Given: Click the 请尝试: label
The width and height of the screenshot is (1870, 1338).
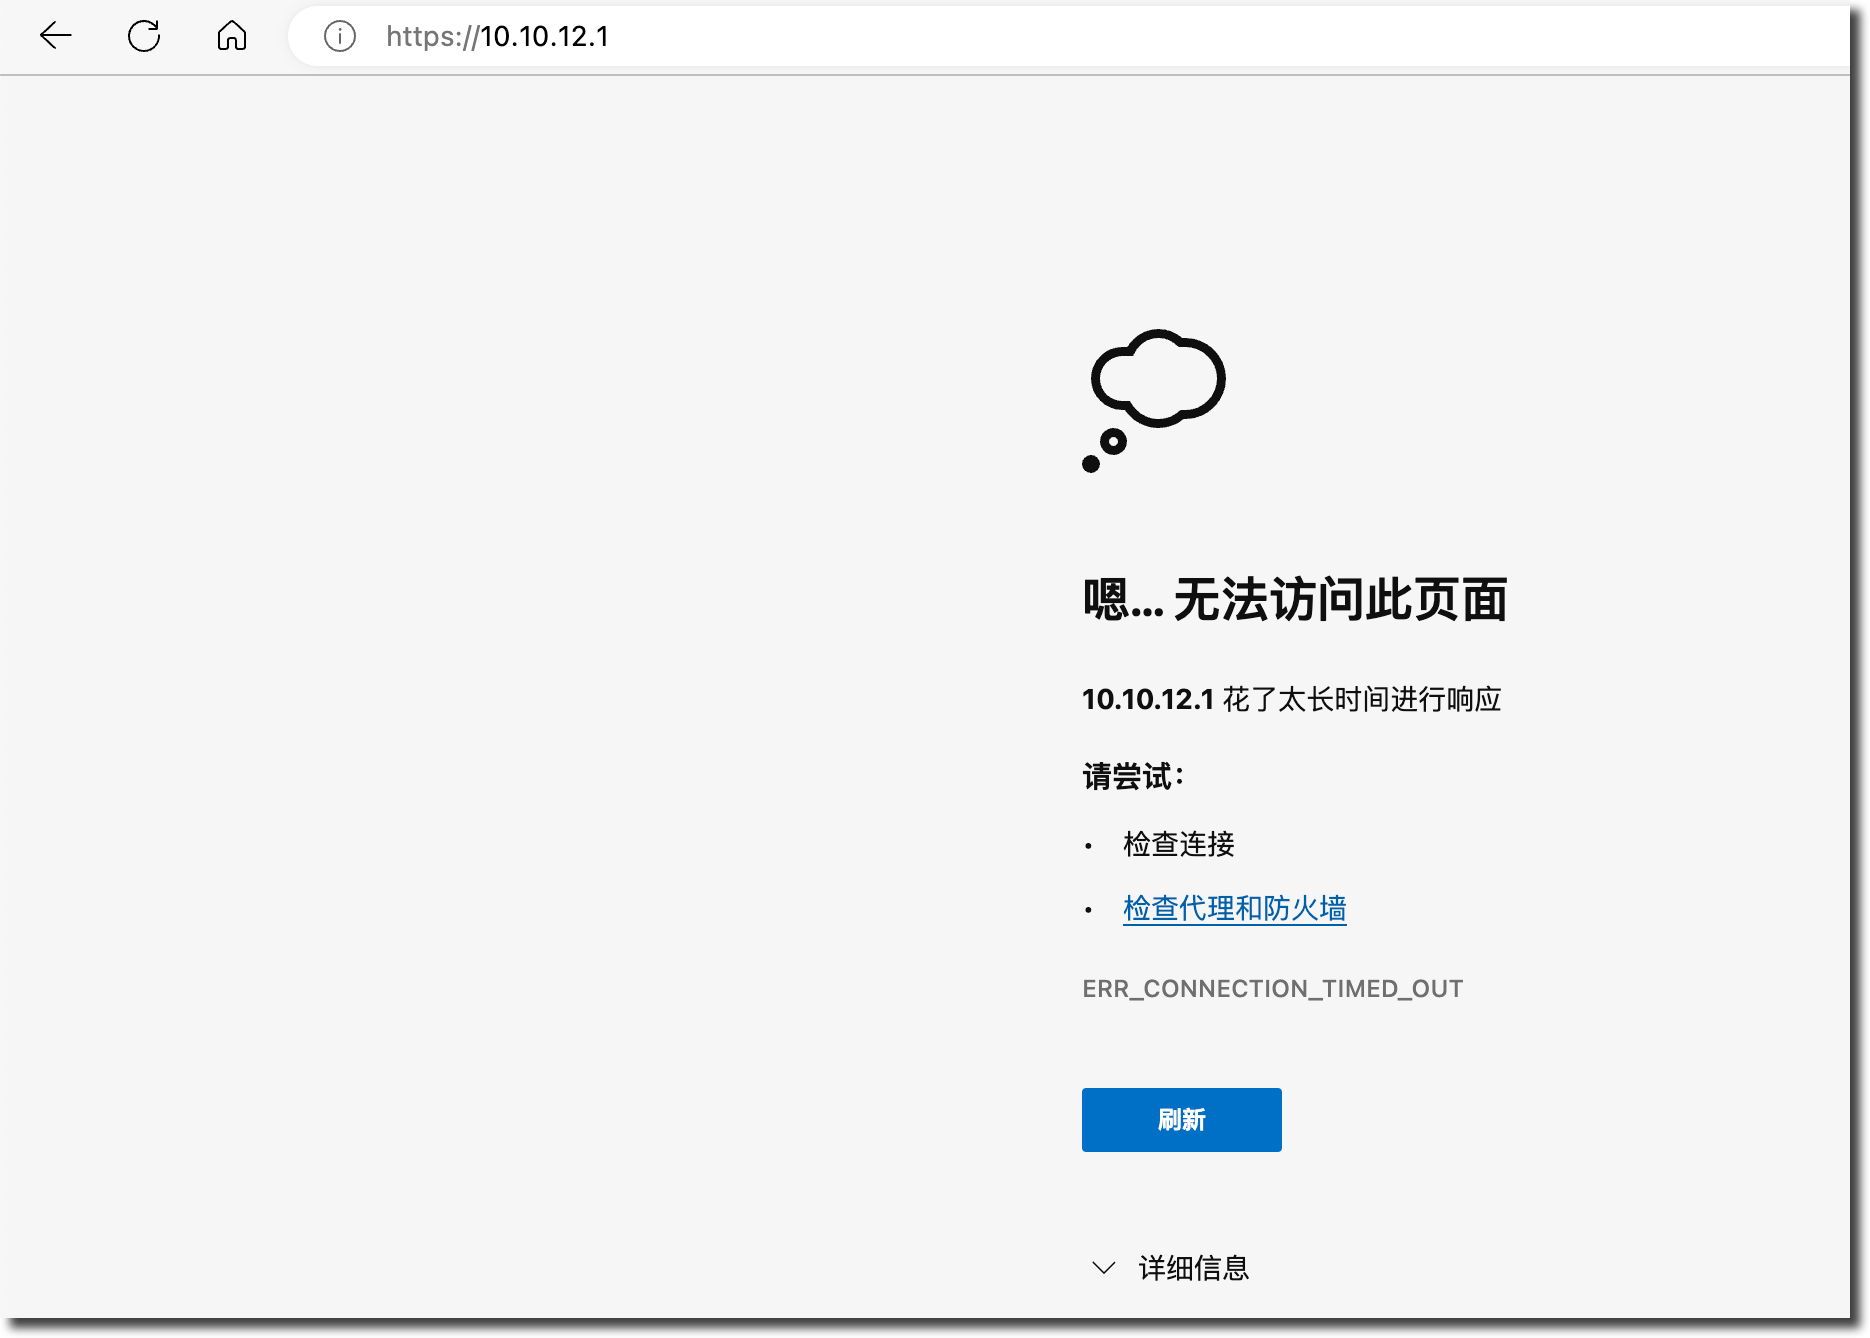Looking at the screenshot, I should click(x=1133, y=776).
